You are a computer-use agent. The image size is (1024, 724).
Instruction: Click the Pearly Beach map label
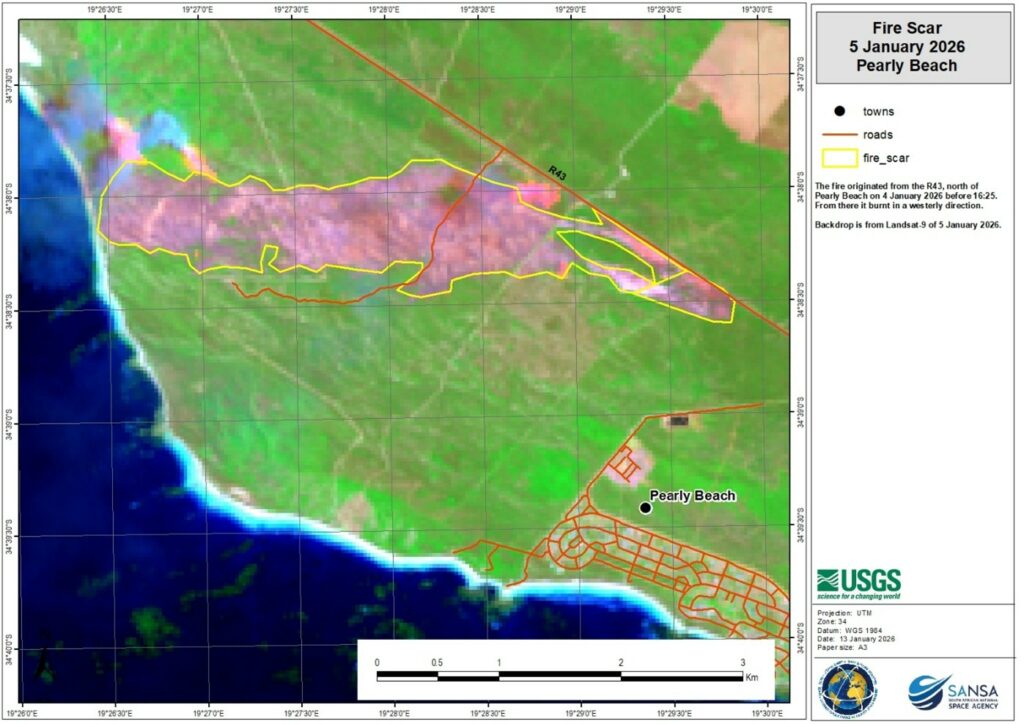click(x=692, y=496)
